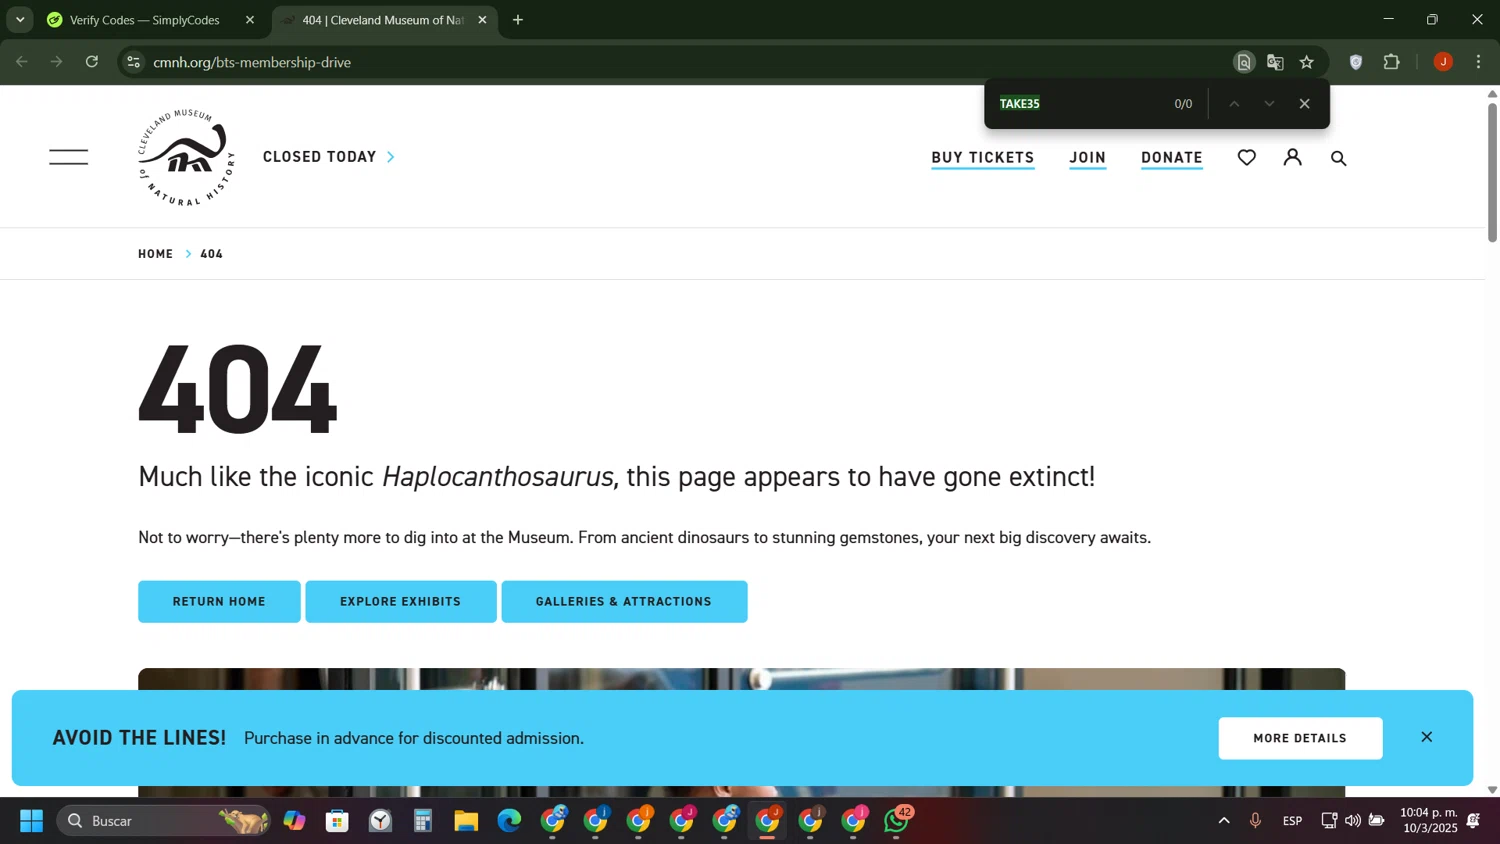Open WhatsApp from the taskbar
The width and height of the screenshot is (1500, 844).
tap(897, 821)
